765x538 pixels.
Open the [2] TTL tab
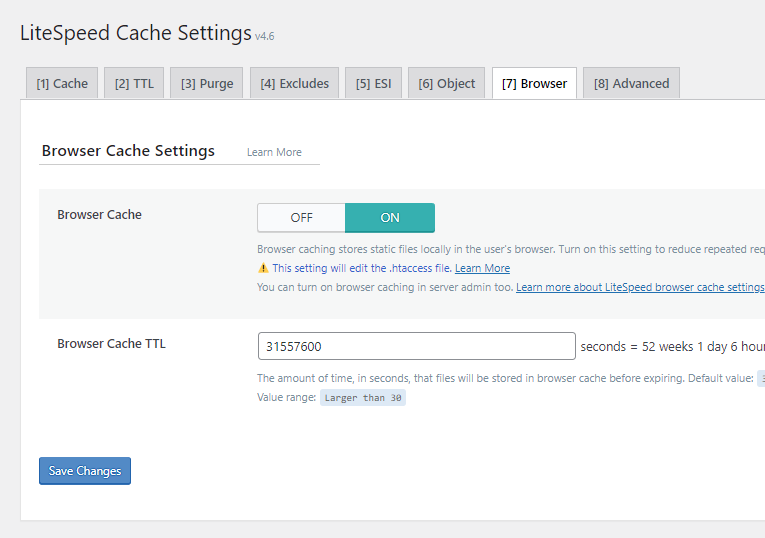click(x=134, y=83)
